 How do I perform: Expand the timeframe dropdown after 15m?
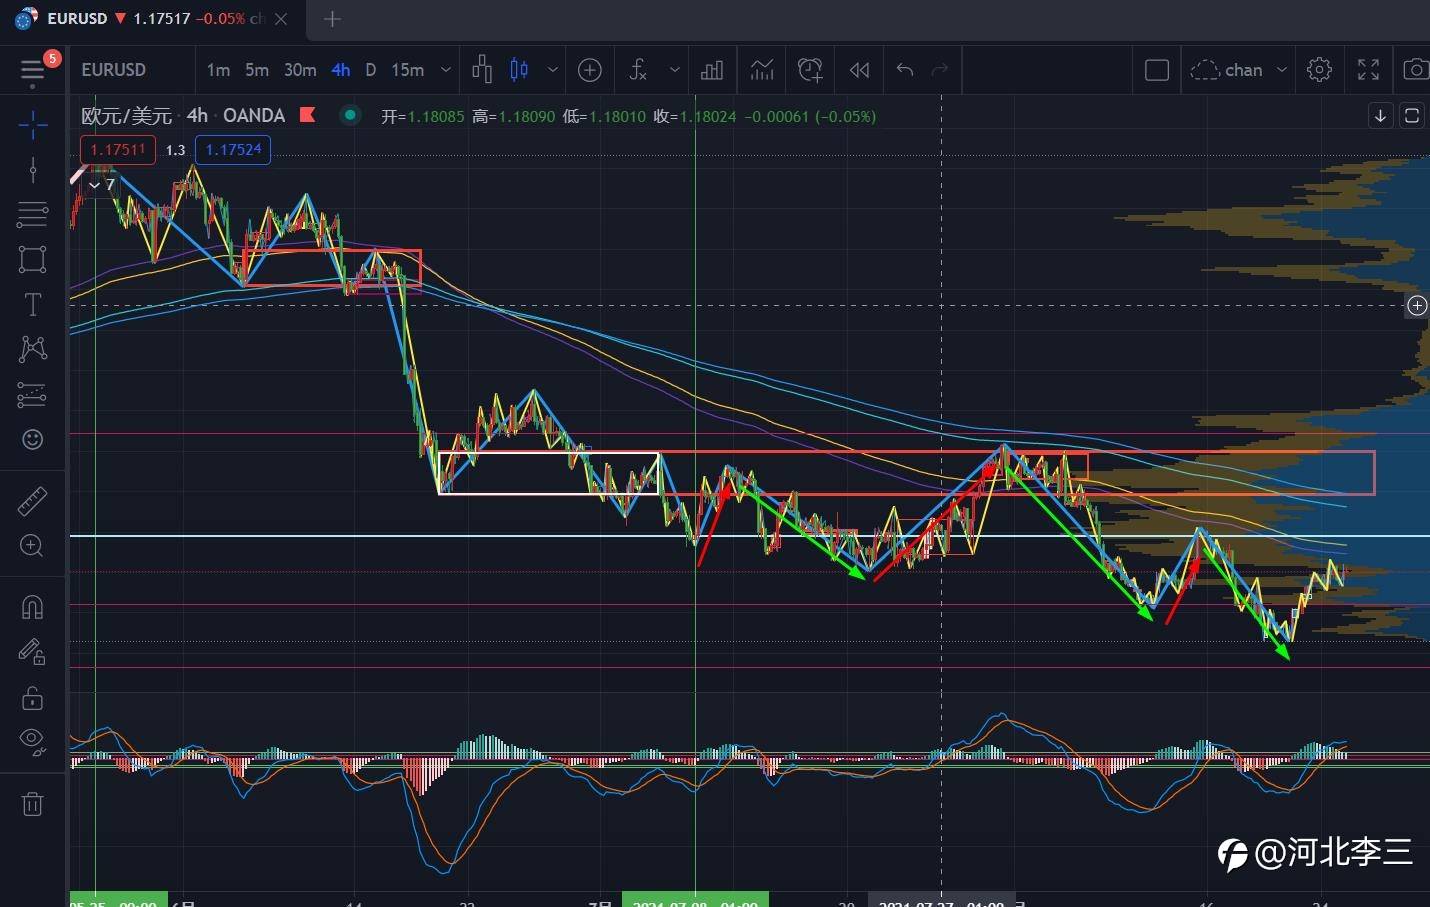pyautogui.click(x=446, y=70)
